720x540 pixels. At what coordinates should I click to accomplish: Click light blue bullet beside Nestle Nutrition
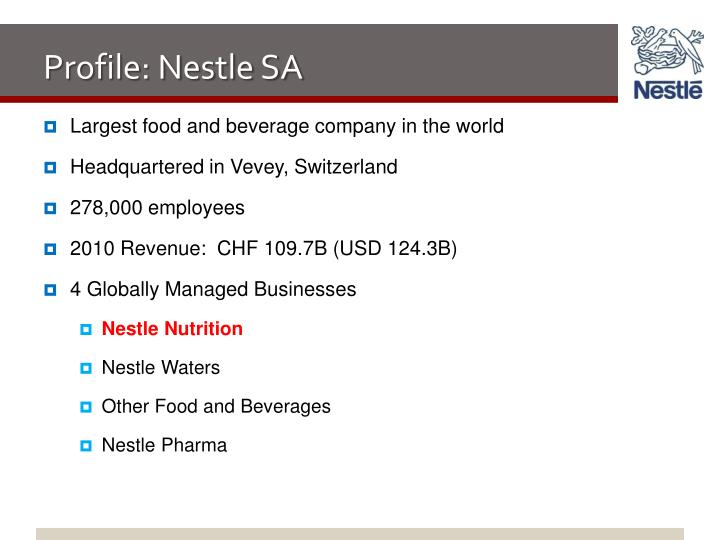(86, 329)
